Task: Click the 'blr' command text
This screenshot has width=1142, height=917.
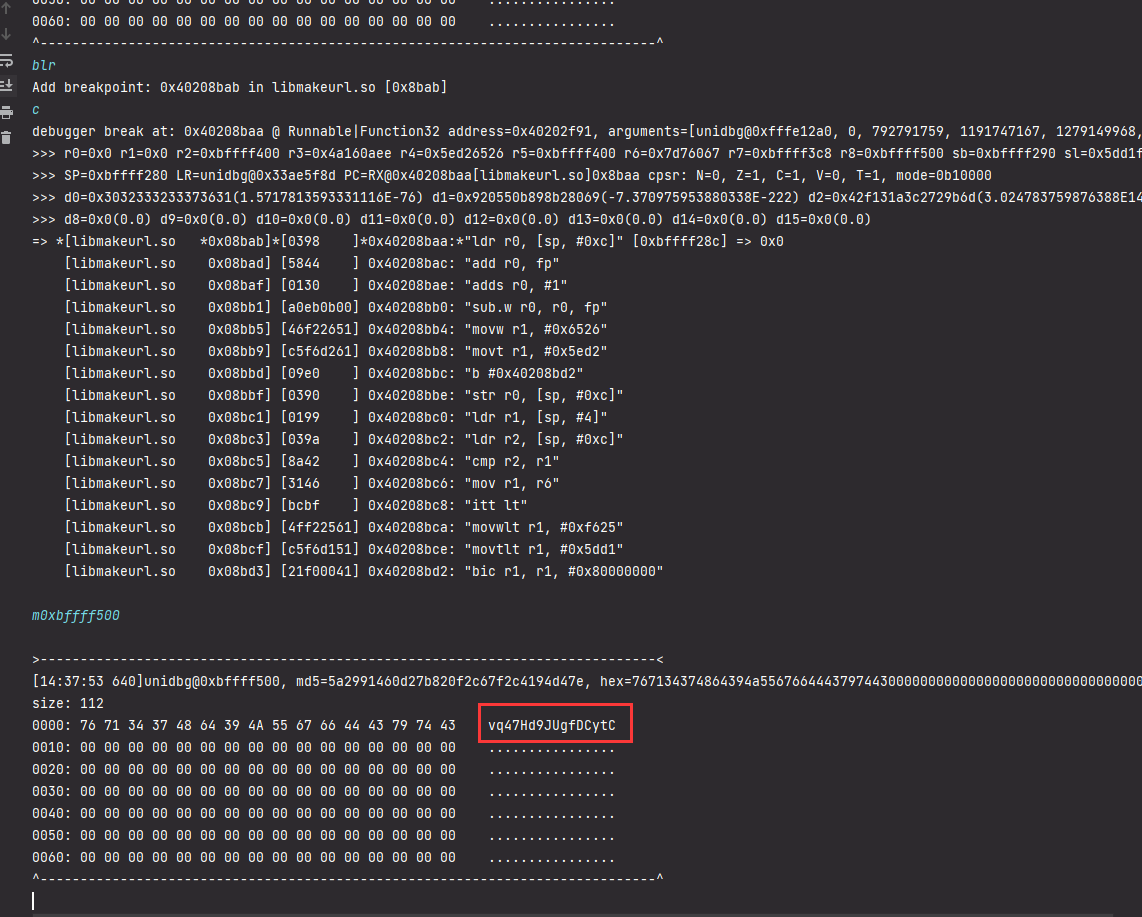Action: tap(44, 66)
